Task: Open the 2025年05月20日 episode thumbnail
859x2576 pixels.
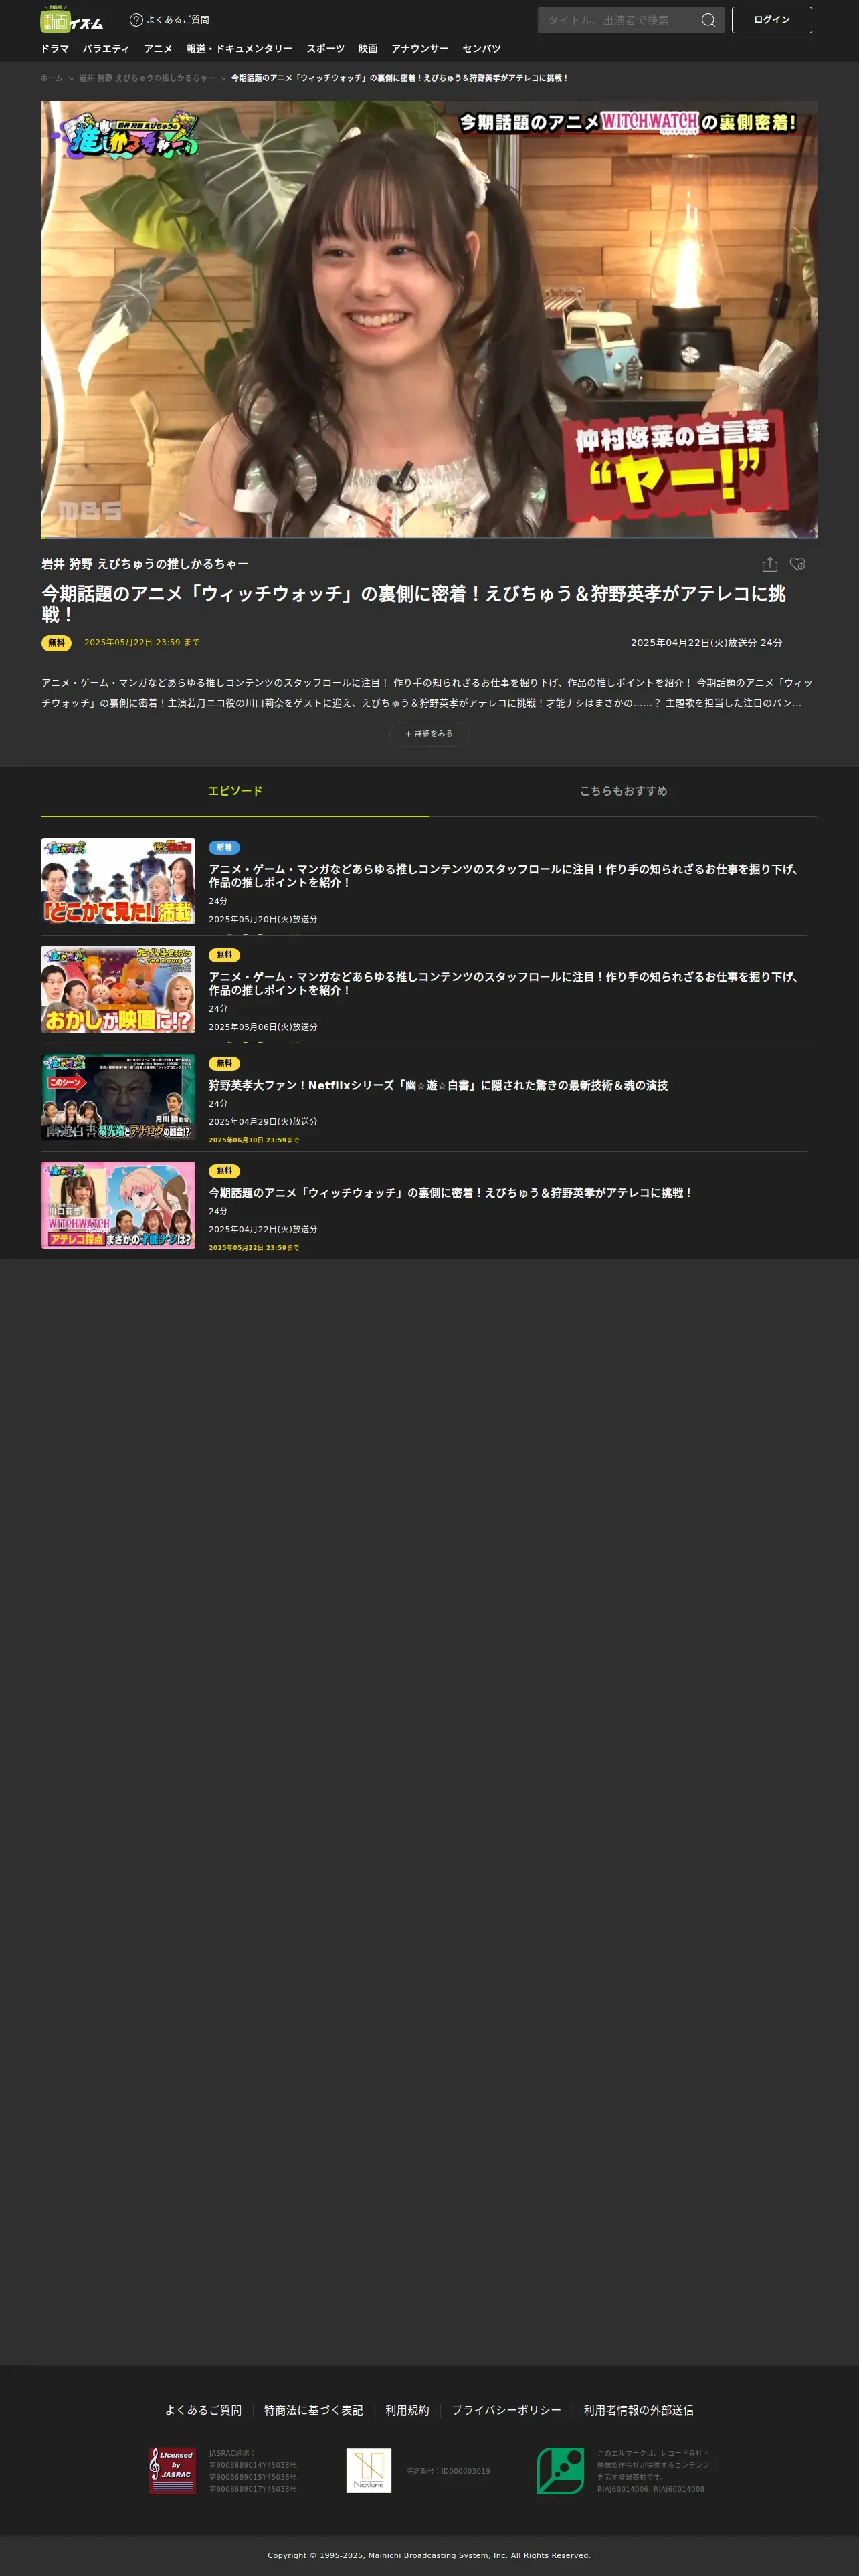Action: pyautogui.click(x=118, y=881)
